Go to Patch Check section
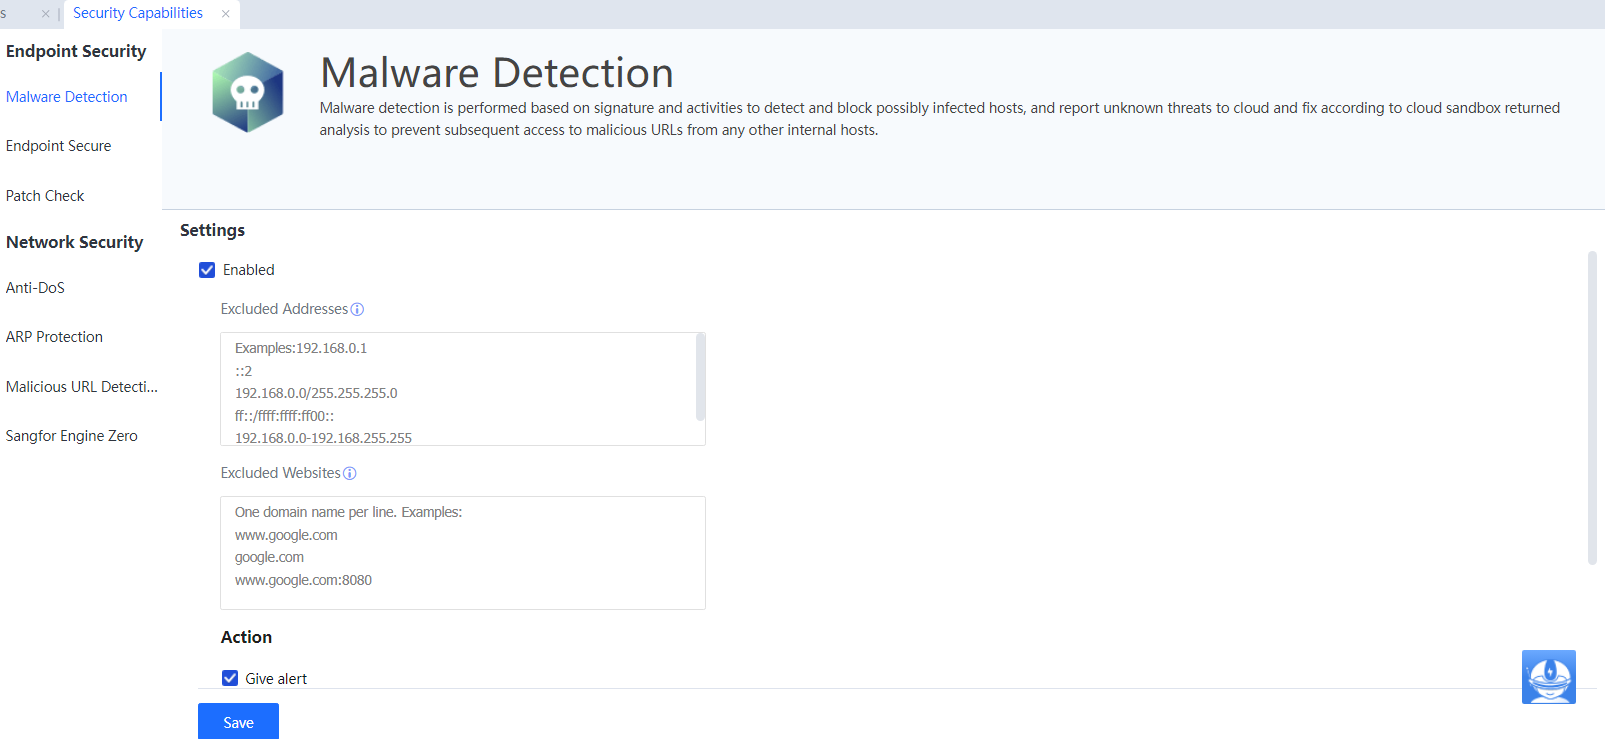1605x739 pixels. (45, 196)
